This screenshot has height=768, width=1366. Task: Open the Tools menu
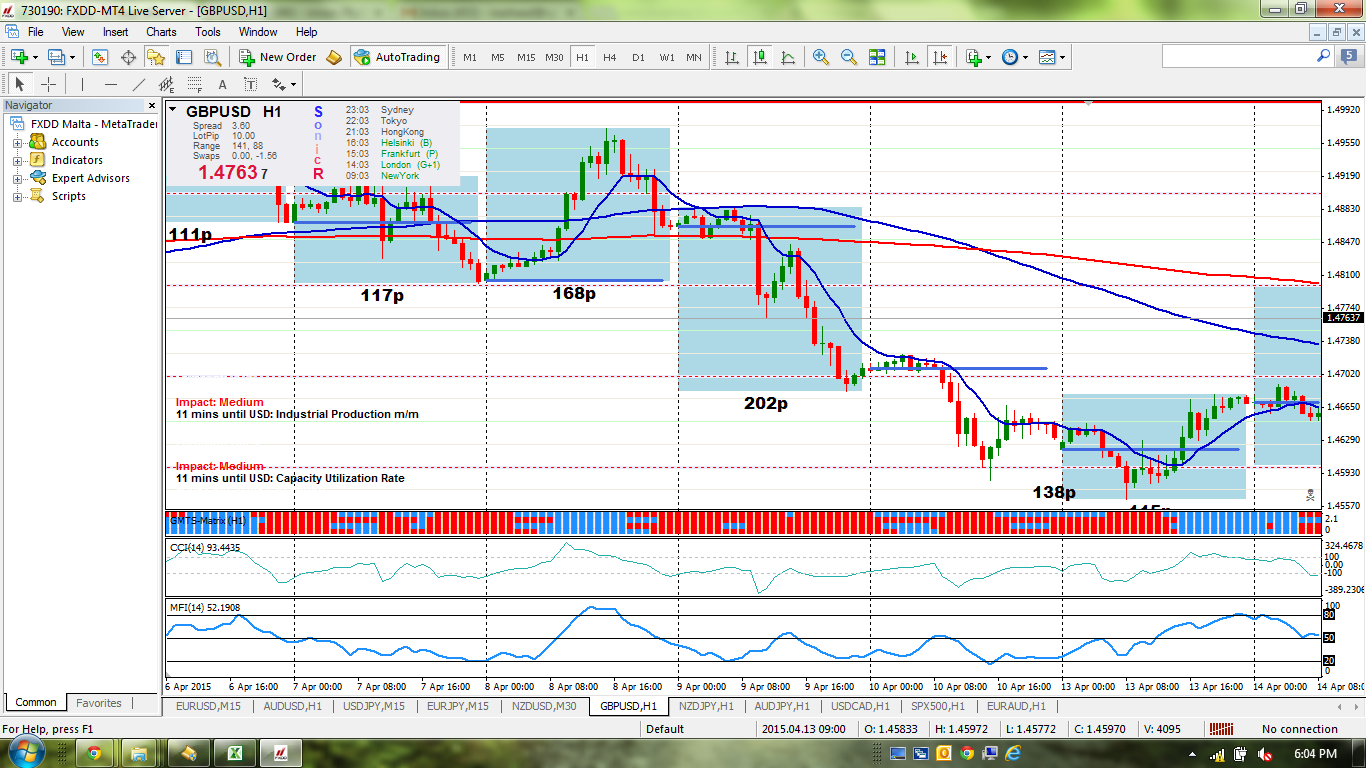[208, 32]
